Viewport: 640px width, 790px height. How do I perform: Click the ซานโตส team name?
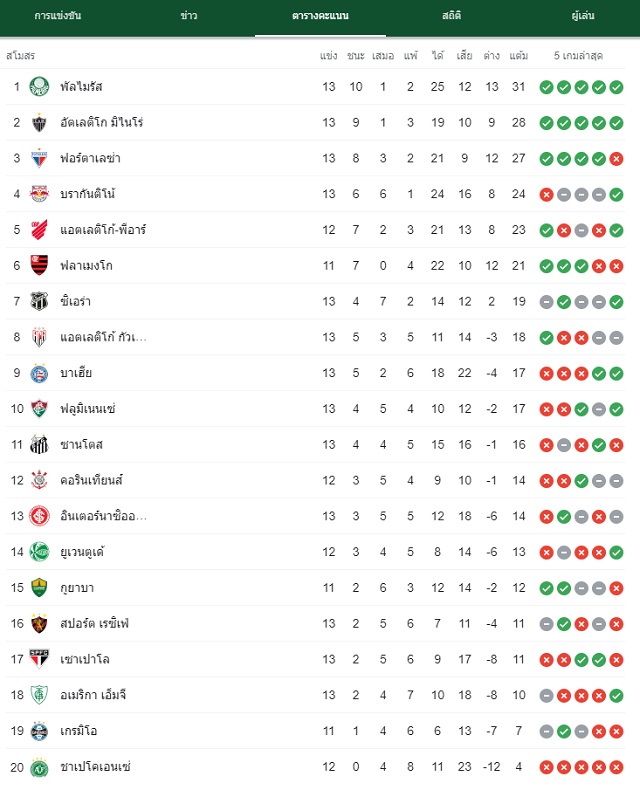tap(81, 444)
